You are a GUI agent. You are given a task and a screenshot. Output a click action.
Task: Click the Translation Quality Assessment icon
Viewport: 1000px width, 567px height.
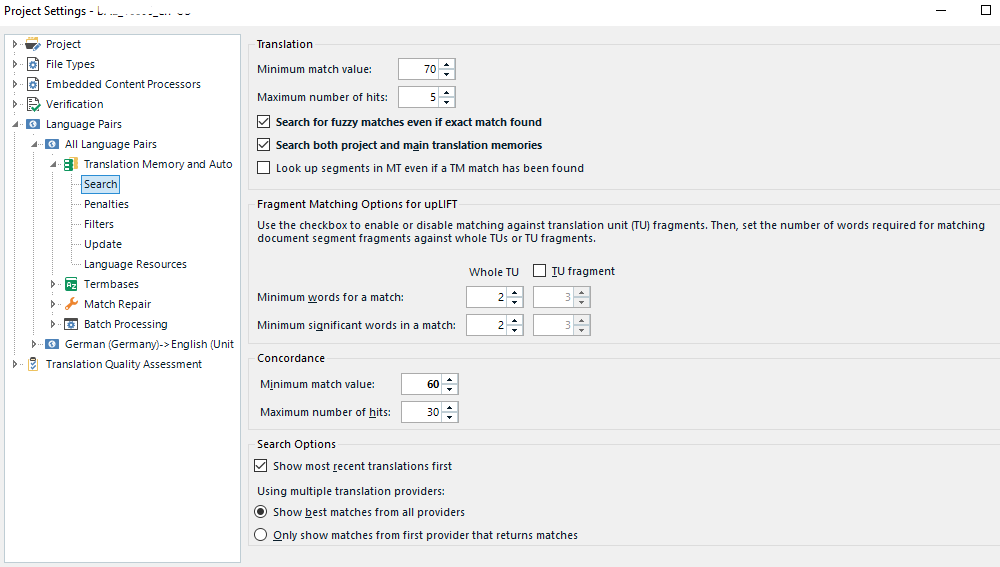33,364
